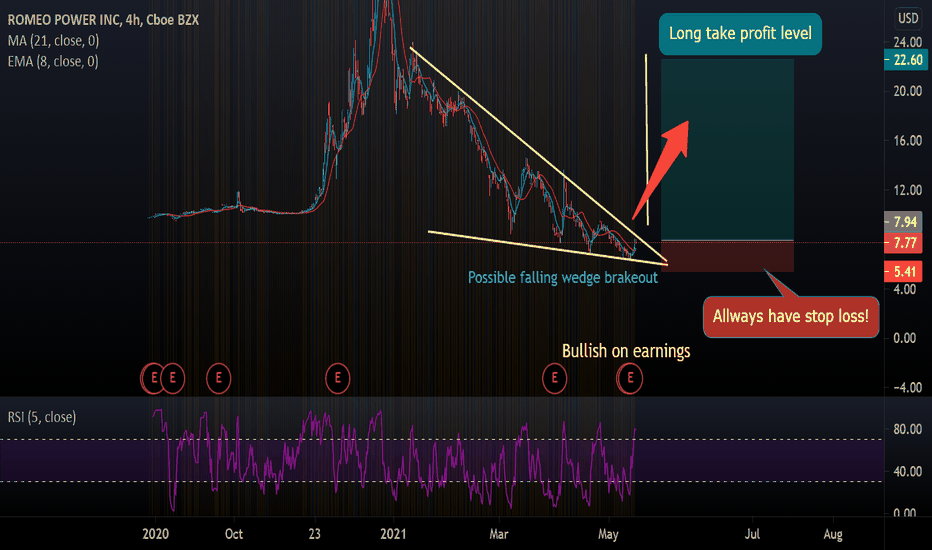The image size is (932, 550).
Task: Click the 80.00 RSI scale value
Action: pyautogui.click(x=908, y=429)
